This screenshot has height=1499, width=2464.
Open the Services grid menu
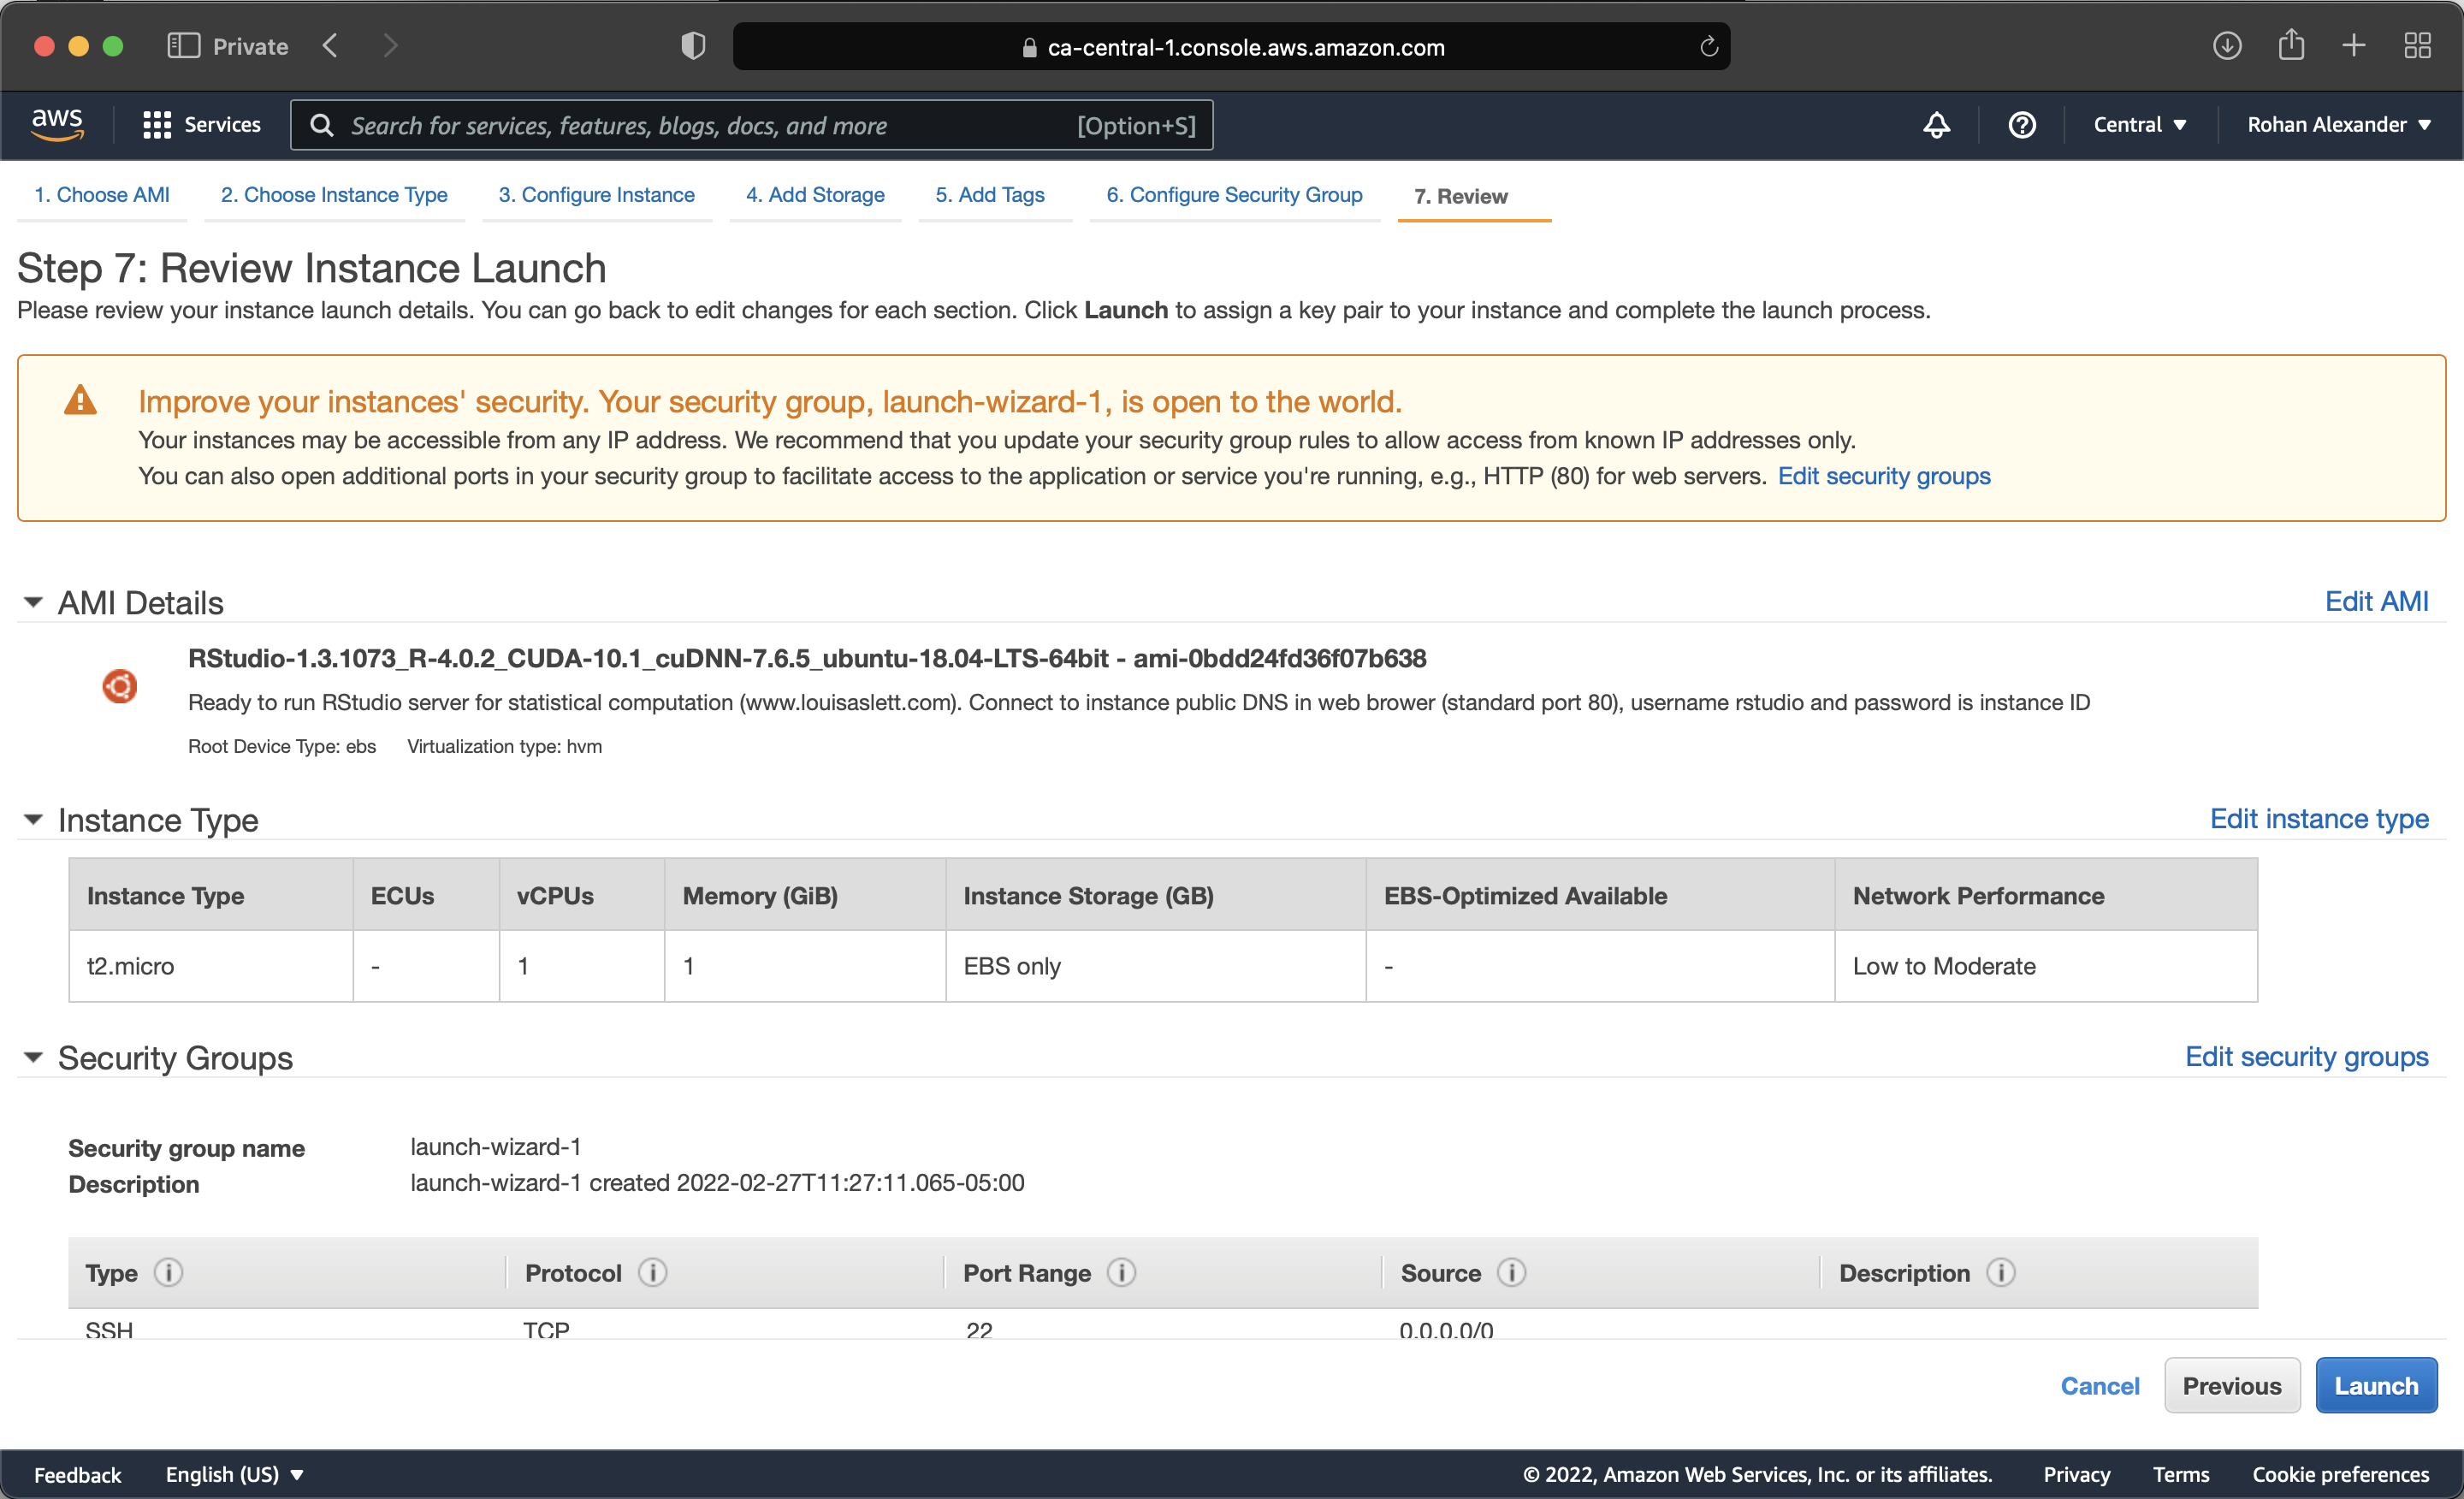(x=201, y=125)
